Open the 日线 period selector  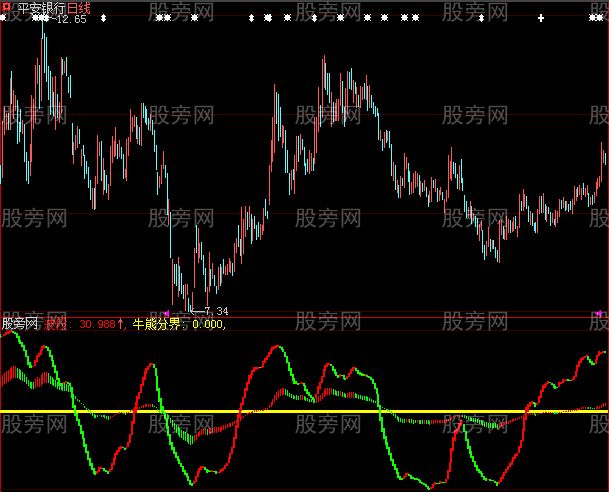(x=78, y=8)
